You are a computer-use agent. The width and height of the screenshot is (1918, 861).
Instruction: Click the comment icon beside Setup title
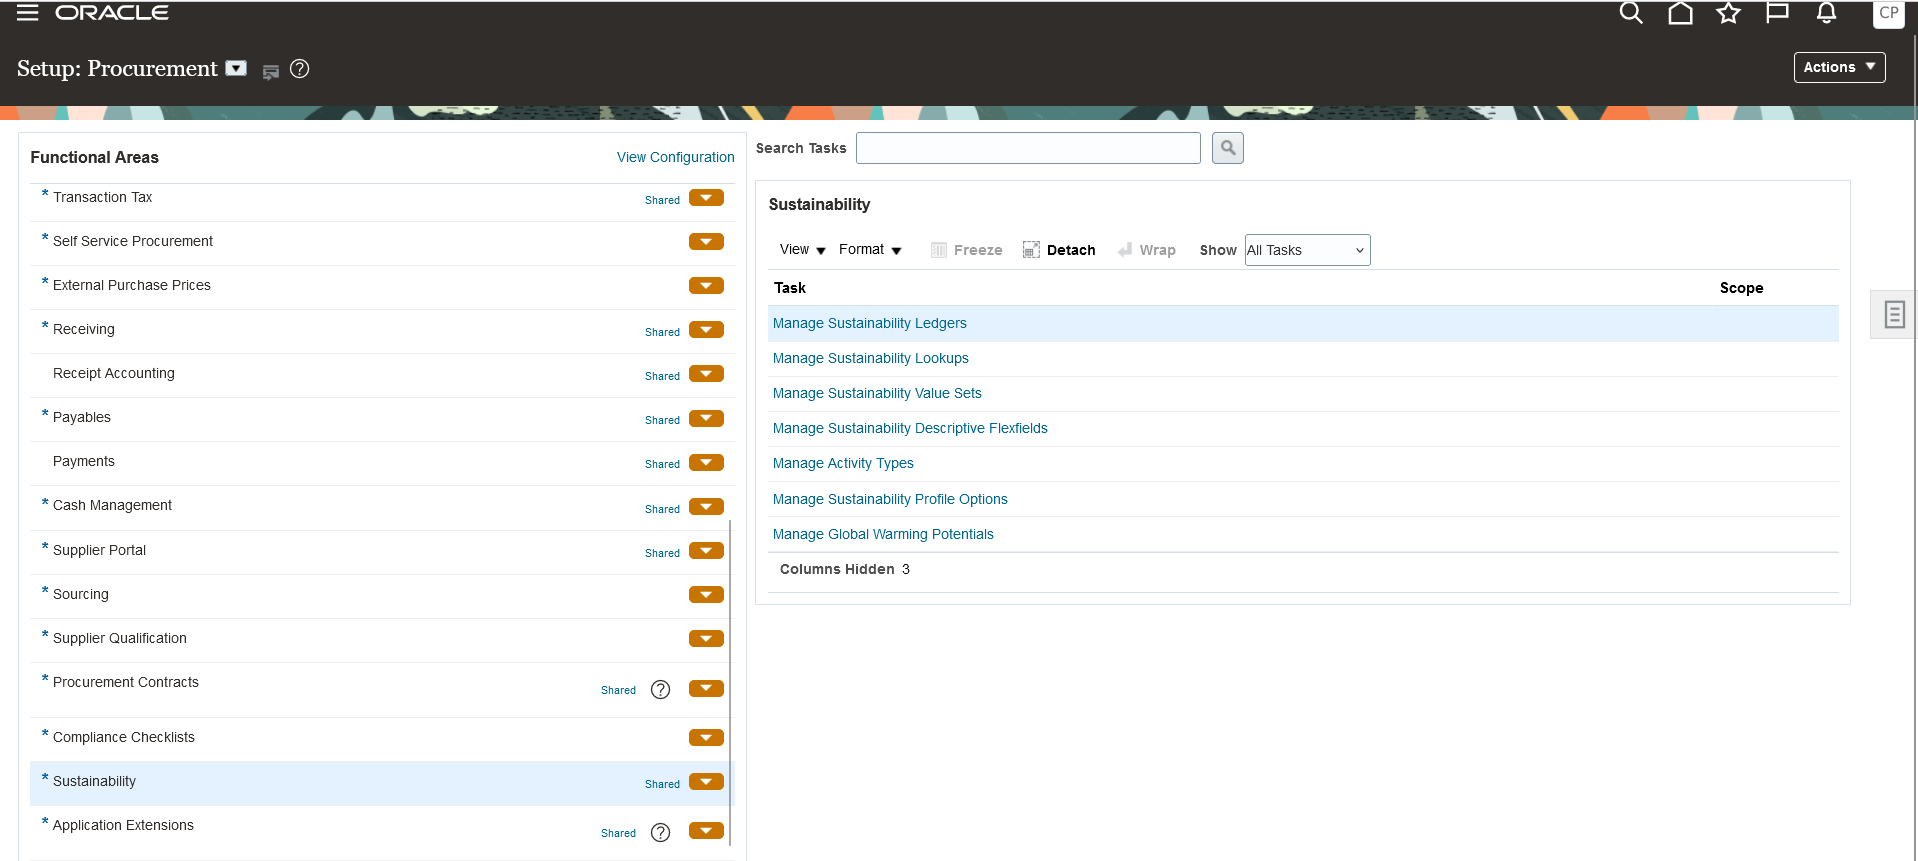coord(270,71)
